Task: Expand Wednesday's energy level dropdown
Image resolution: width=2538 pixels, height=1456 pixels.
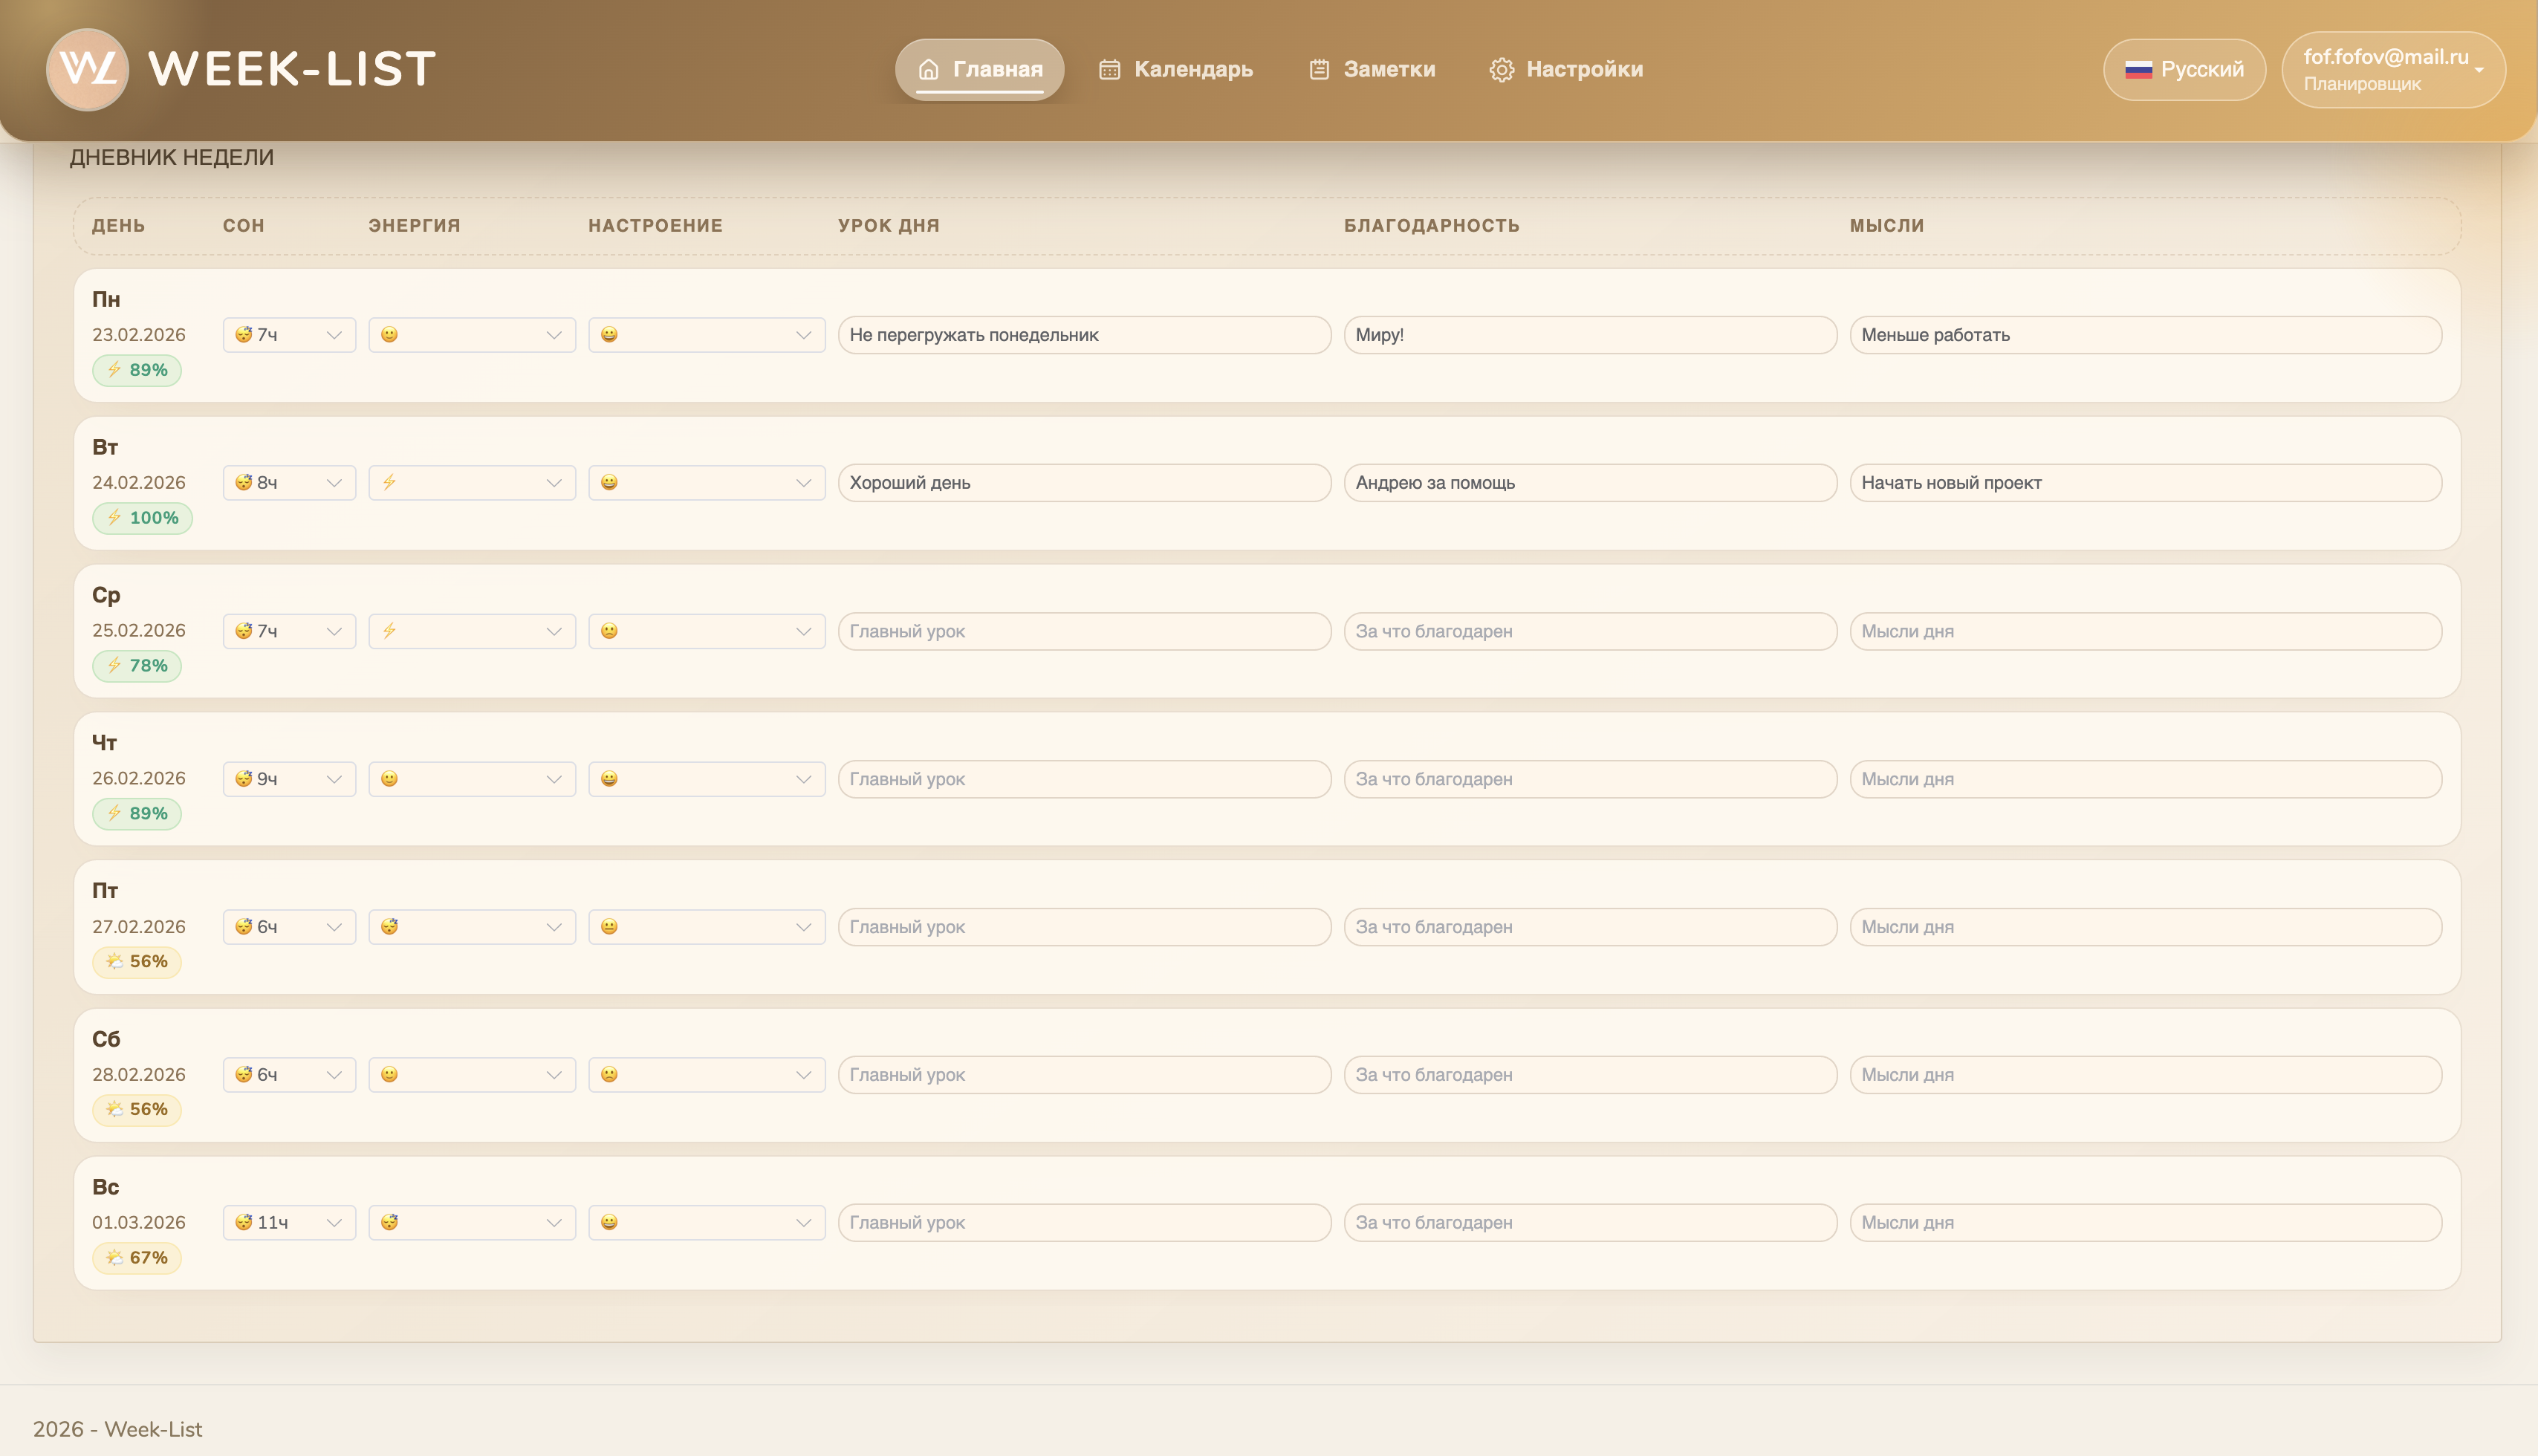Action: tap(471, 631)
